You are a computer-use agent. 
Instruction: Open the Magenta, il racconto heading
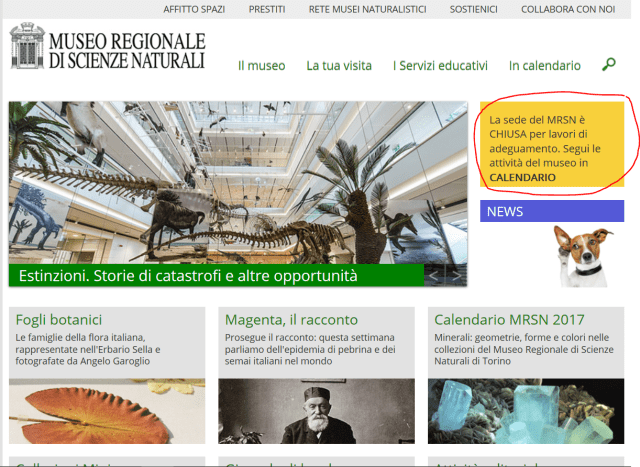click(291, 320)
